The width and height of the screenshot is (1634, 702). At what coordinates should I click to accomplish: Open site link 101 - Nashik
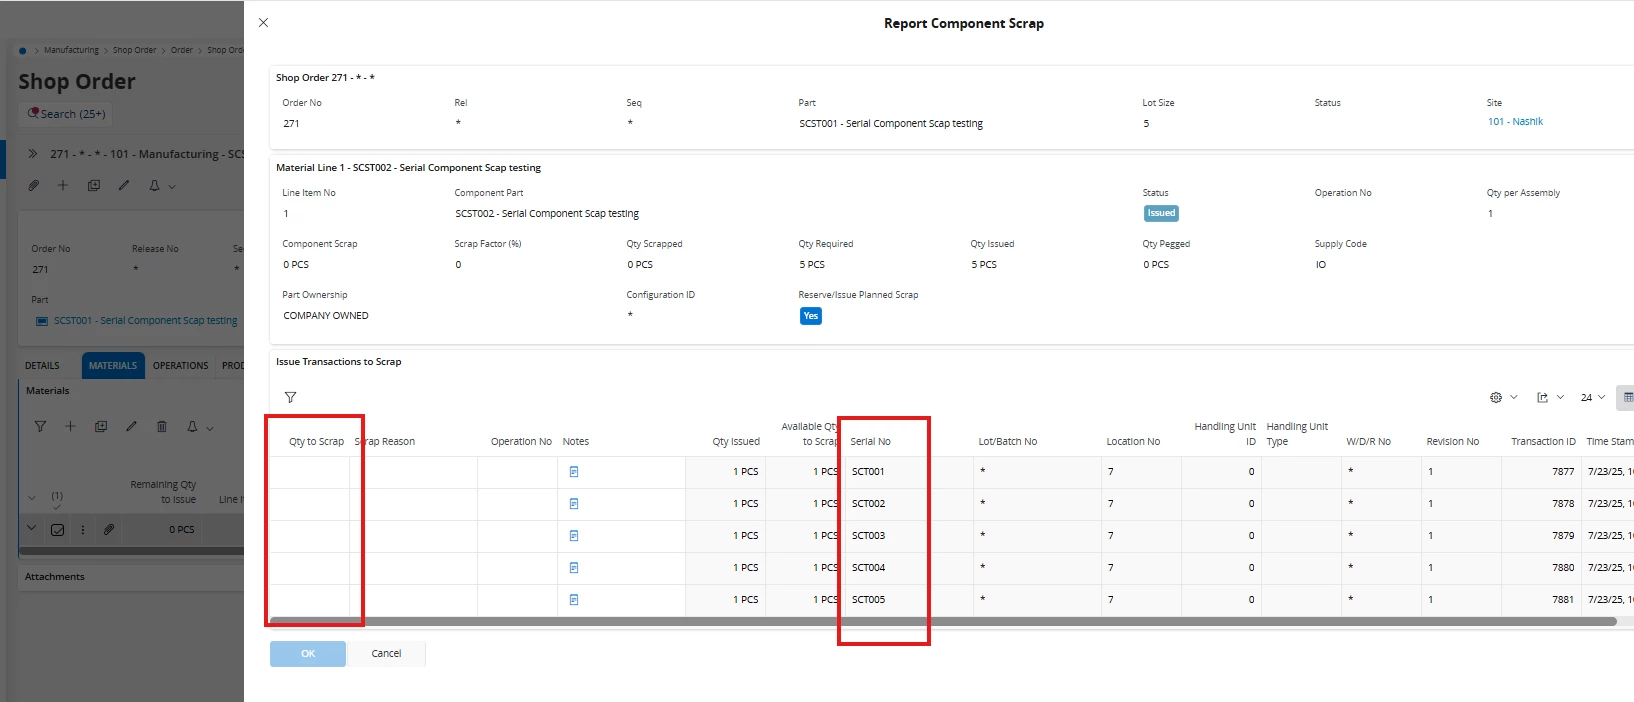(1515, 121)
